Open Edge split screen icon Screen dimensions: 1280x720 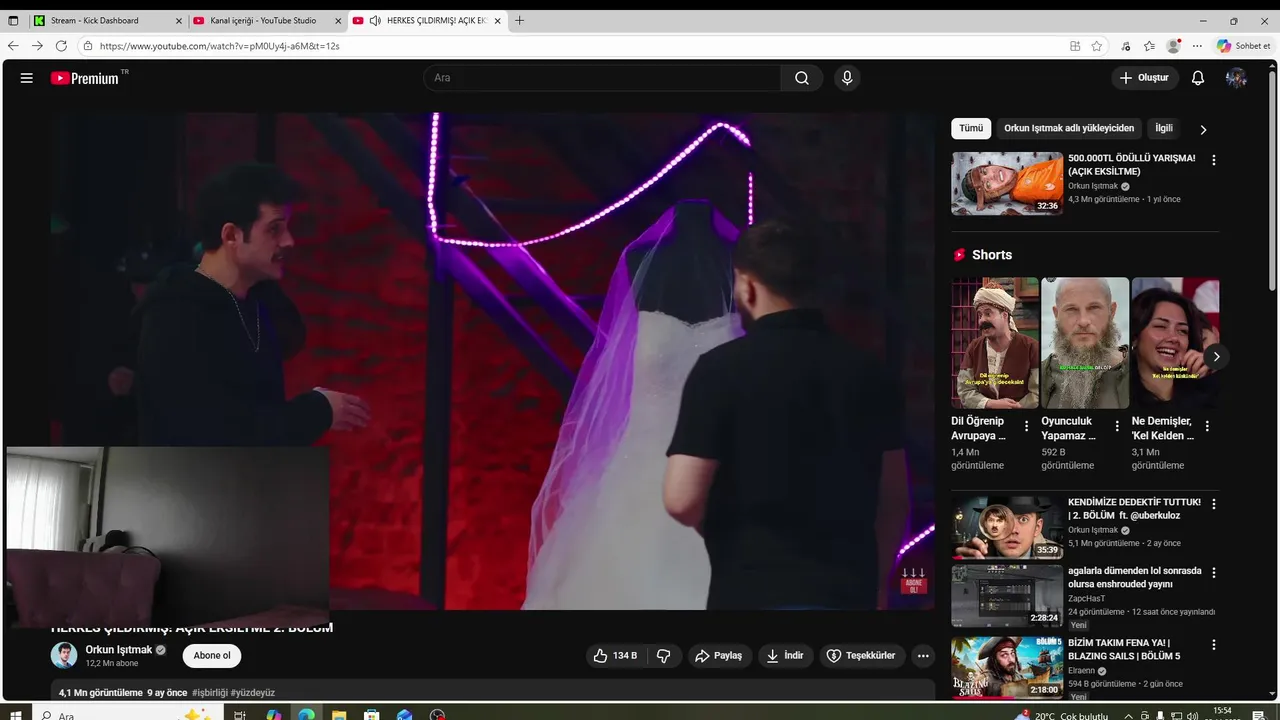(1075, 46)
